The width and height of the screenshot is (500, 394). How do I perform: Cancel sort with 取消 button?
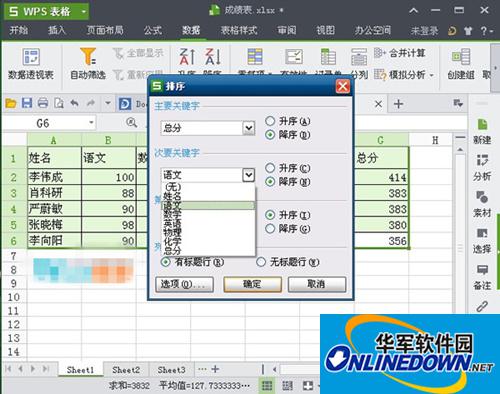[317, 284]
